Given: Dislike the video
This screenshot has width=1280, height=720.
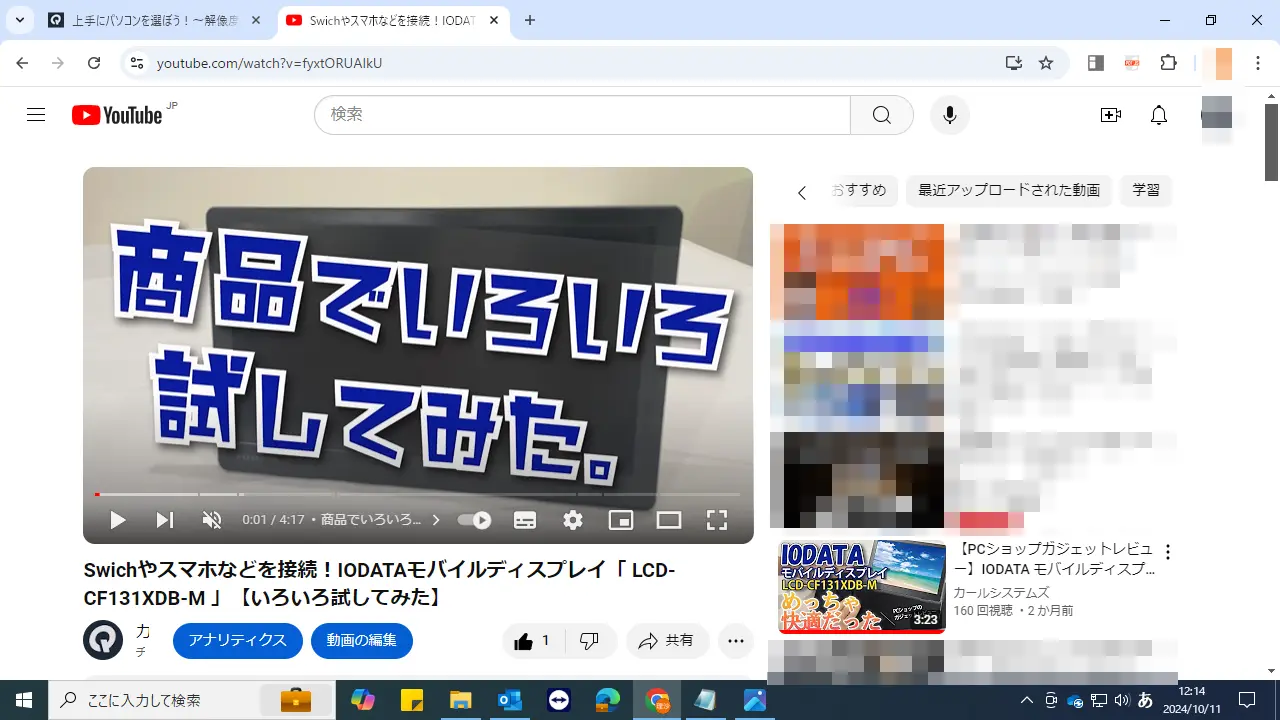Looking at the screenshot, I should click(x=590, y=641).
